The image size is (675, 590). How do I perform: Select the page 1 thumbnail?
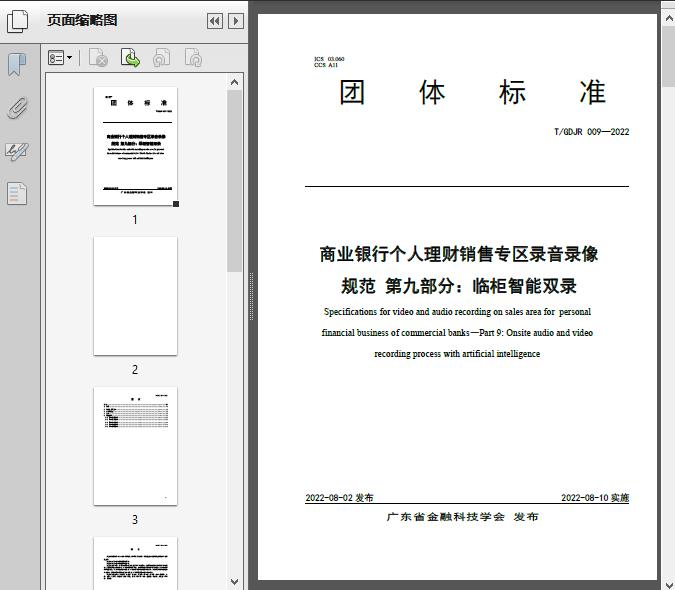pyautogui.click(x=135, y=146)
